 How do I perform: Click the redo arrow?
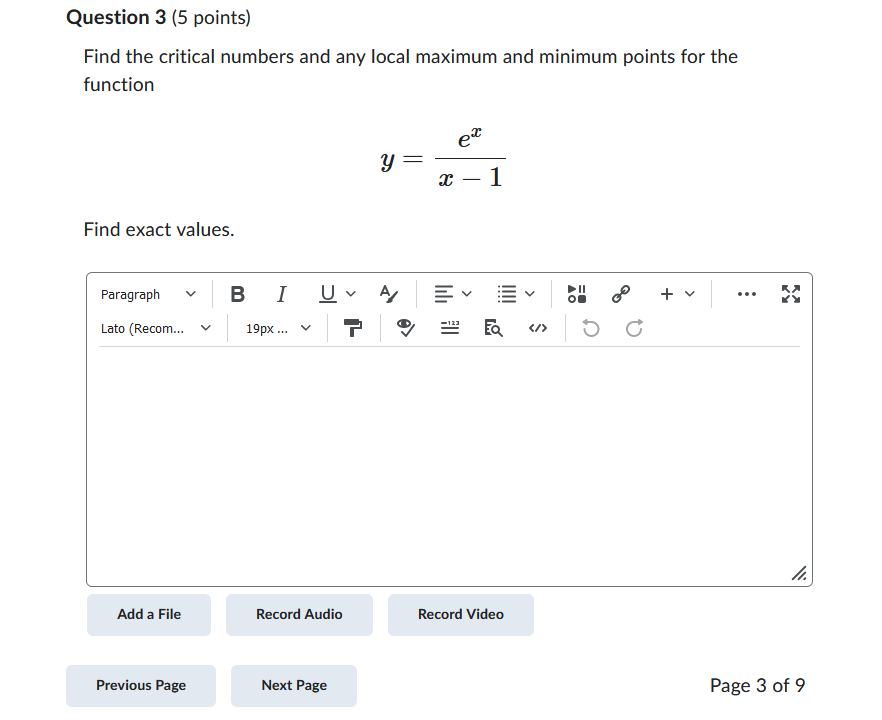tap(632, 327)
